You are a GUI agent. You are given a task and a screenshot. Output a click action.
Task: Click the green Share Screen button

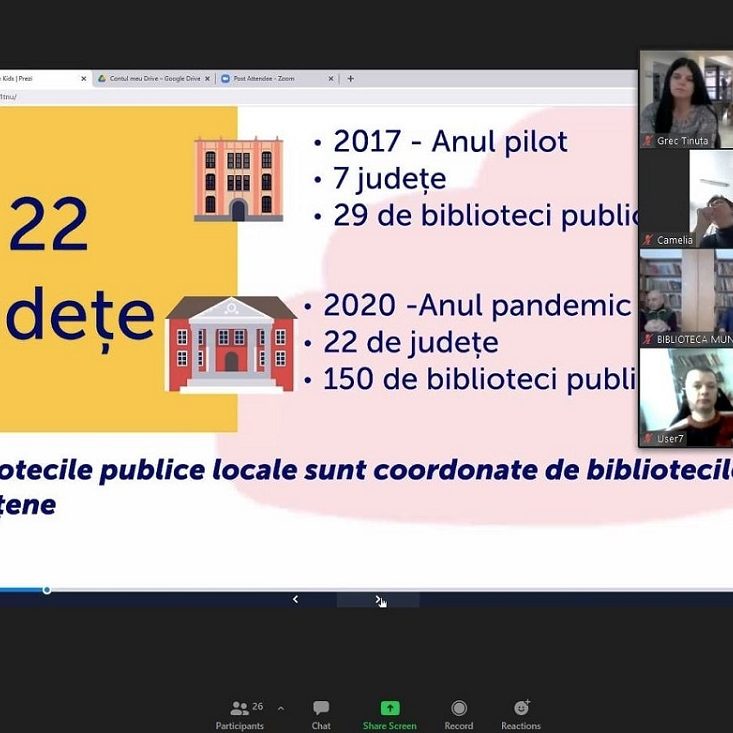point(389,714)
